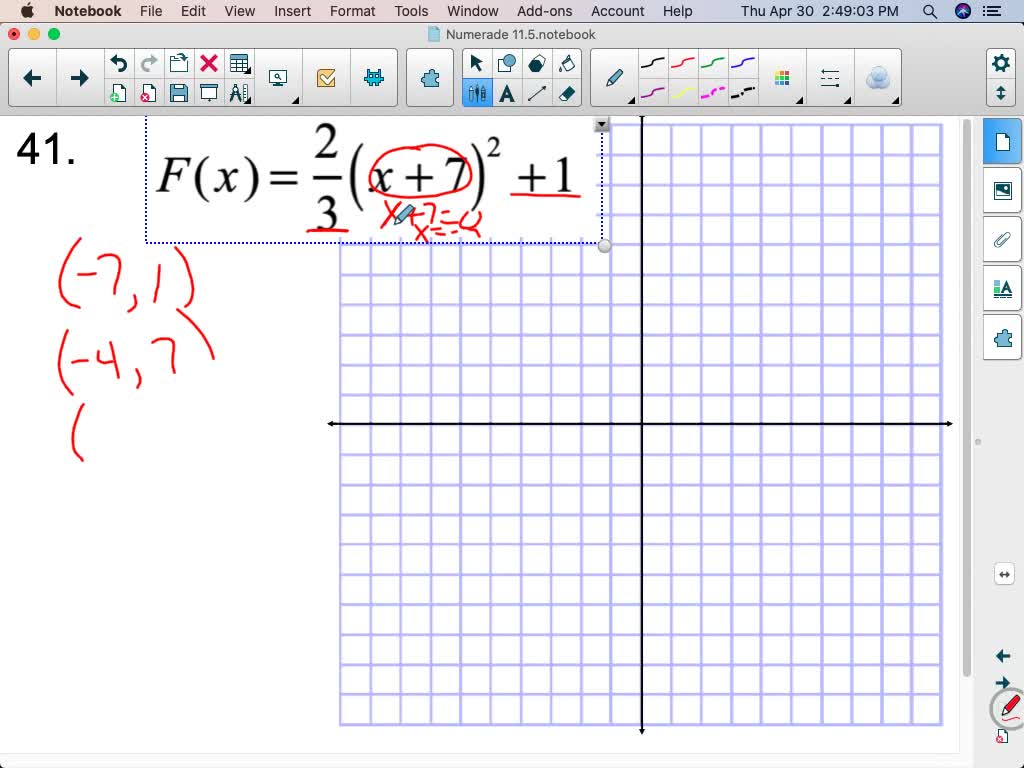Switch to the Page Sorter tab

coord(1002,141)
